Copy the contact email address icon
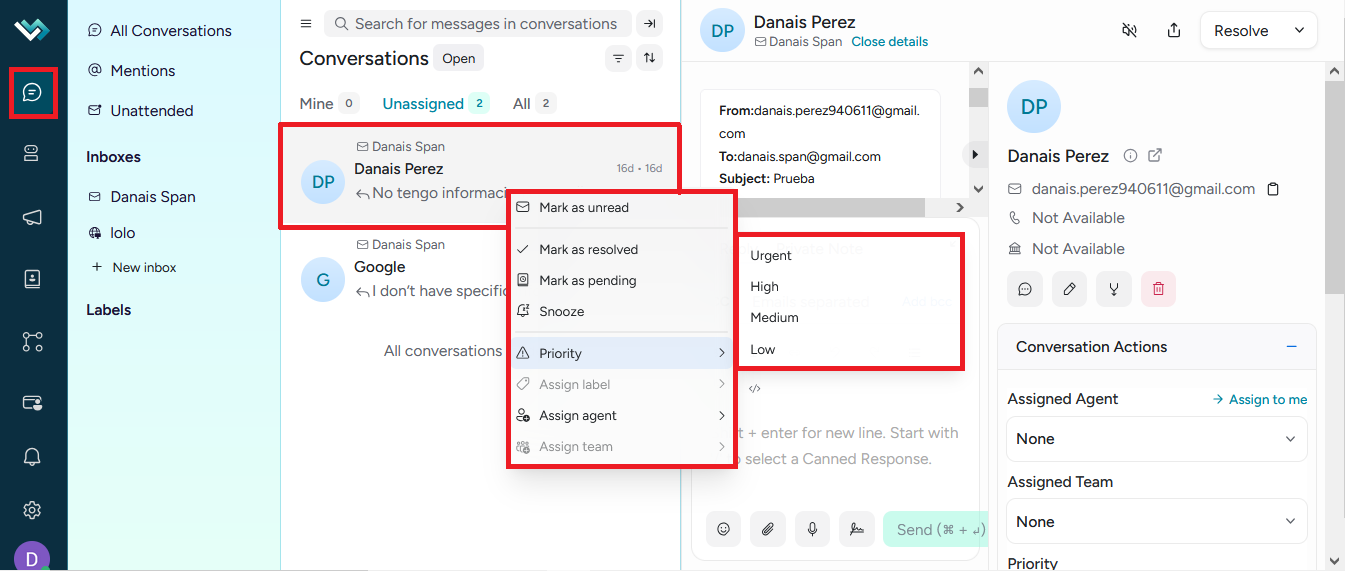This screenshot has width=1363, height=571. (x=1273, y=189)
